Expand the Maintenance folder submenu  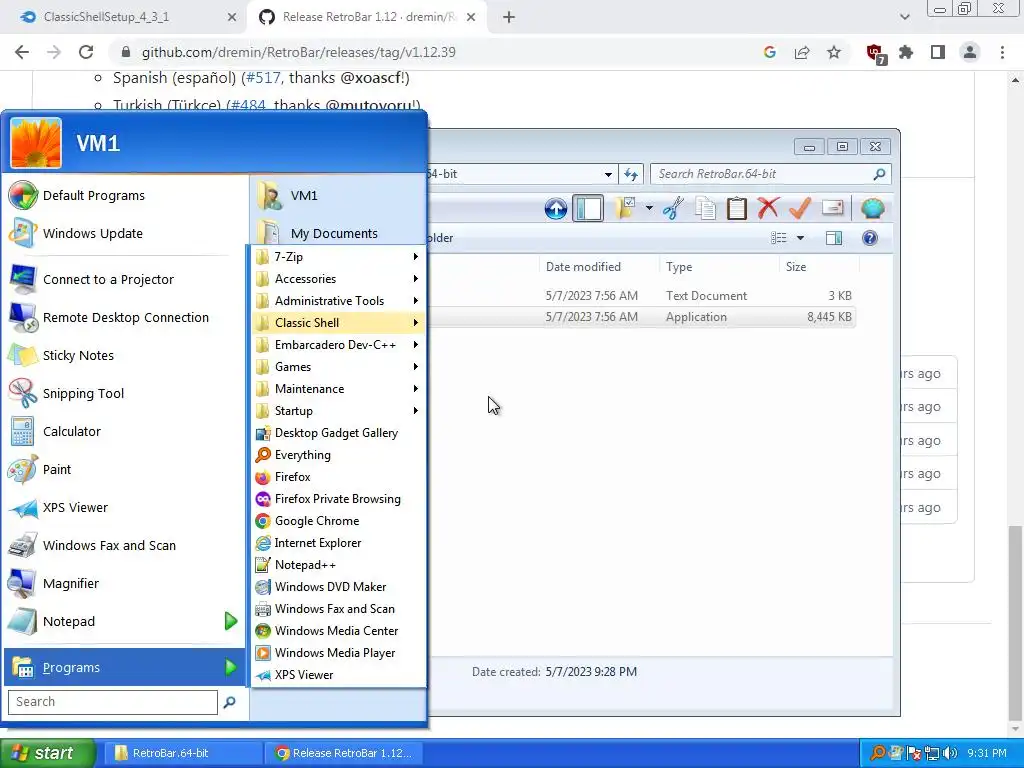click(x=338, y=389)
